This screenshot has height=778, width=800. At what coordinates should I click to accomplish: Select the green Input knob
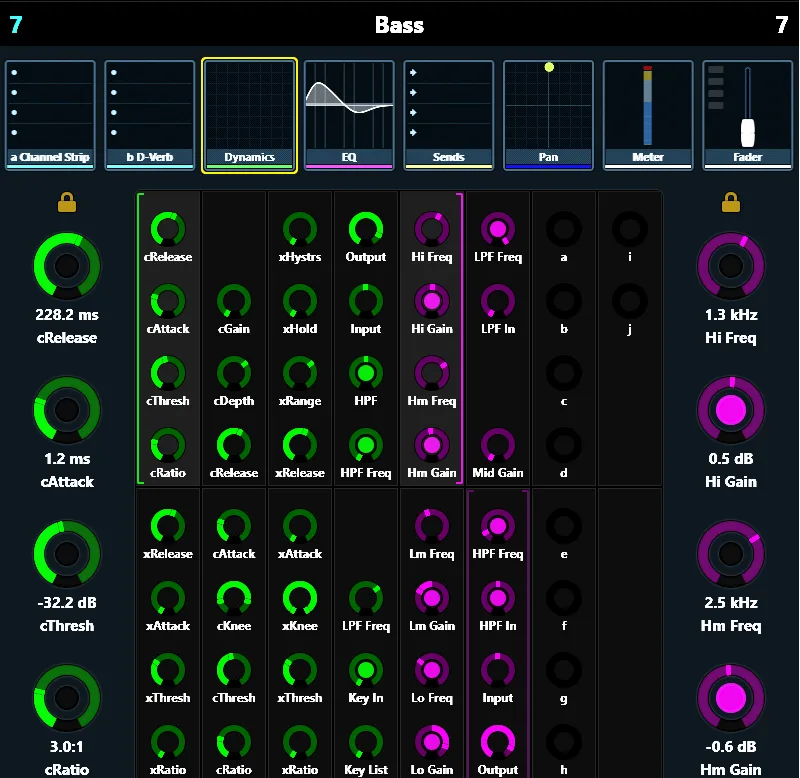[x=366, y=301]
